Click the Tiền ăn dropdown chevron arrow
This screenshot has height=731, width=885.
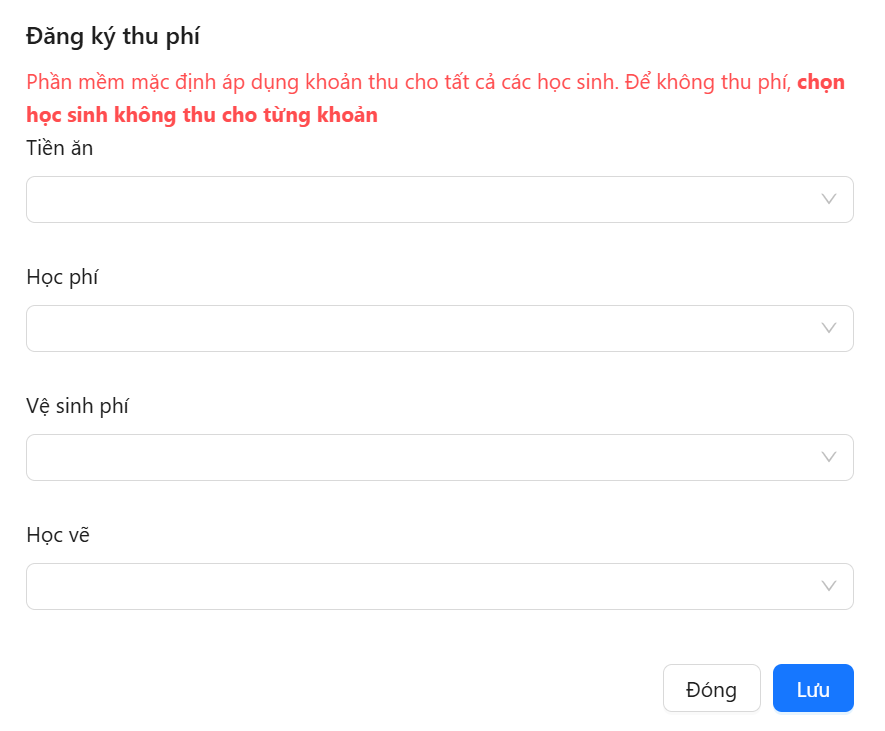(828, 199)
